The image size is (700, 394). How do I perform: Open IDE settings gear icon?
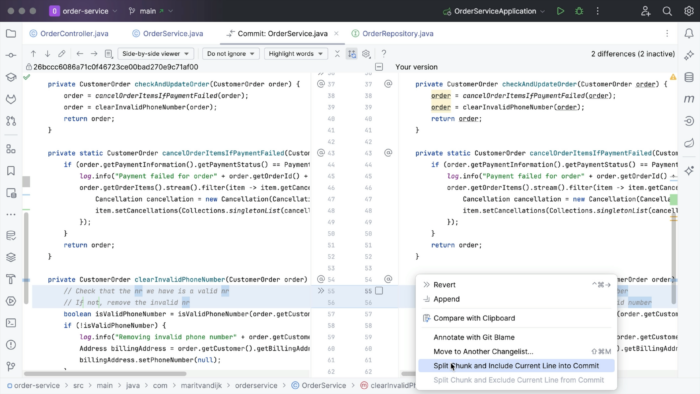pyautogui.click(x=689, y=11)
